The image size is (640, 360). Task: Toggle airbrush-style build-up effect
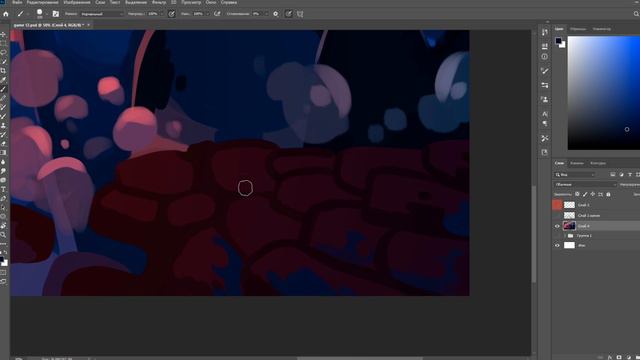(217, 14)
